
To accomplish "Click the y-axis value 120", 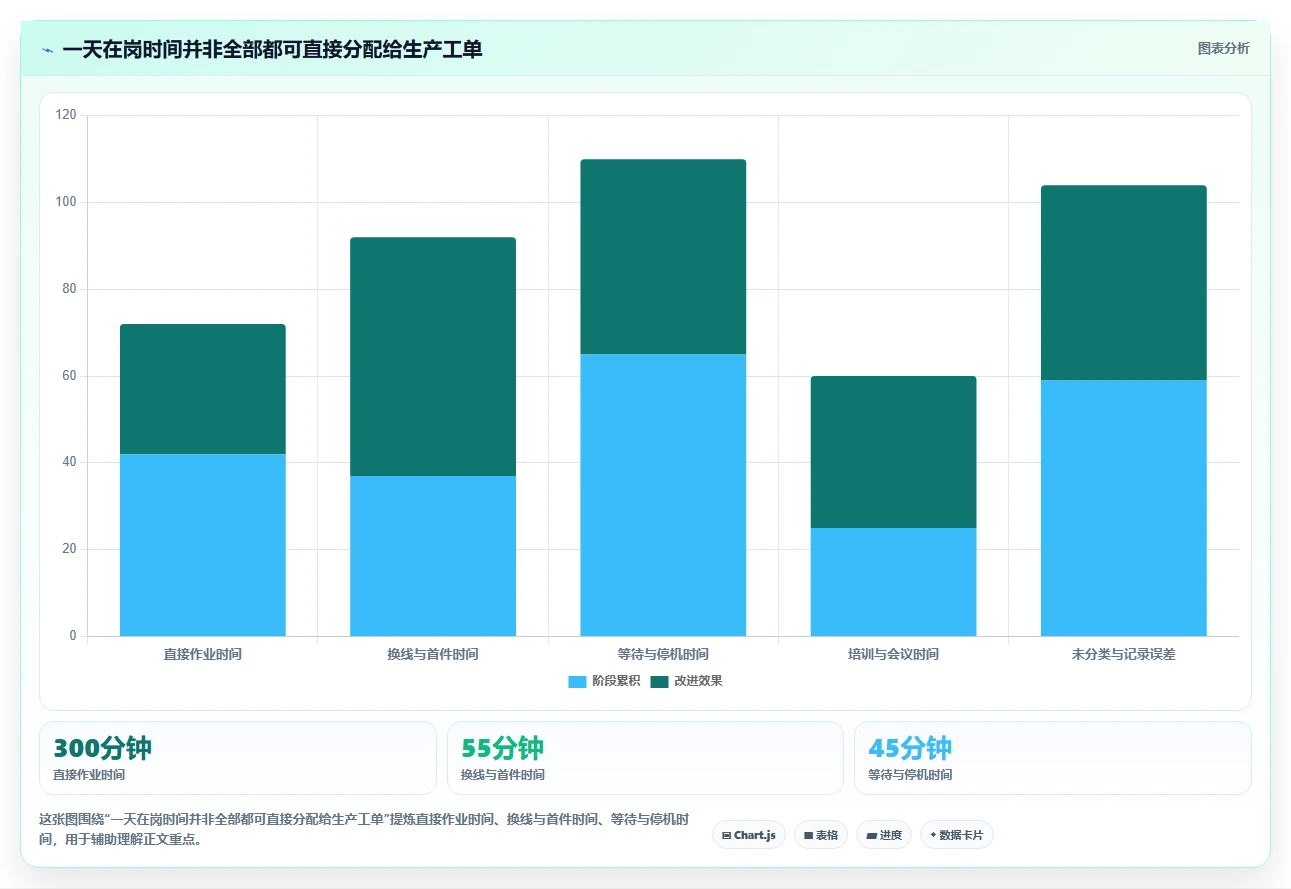I will click(66, 115).
